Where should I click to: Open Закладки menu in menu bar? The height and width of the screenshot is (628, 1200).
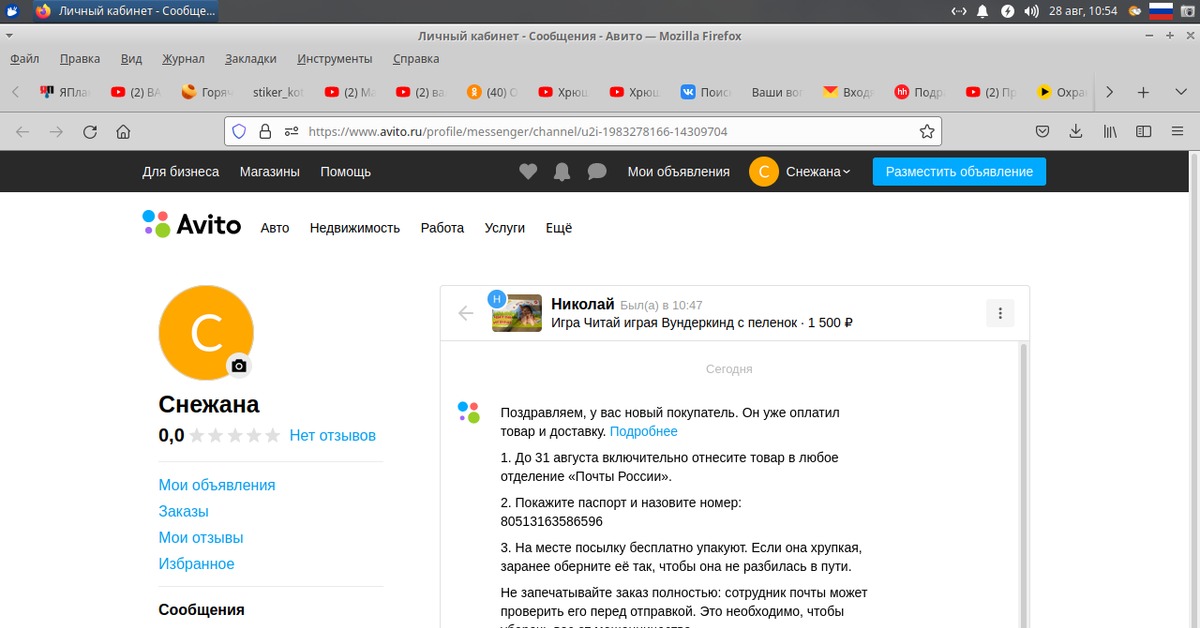pos(250,59)
